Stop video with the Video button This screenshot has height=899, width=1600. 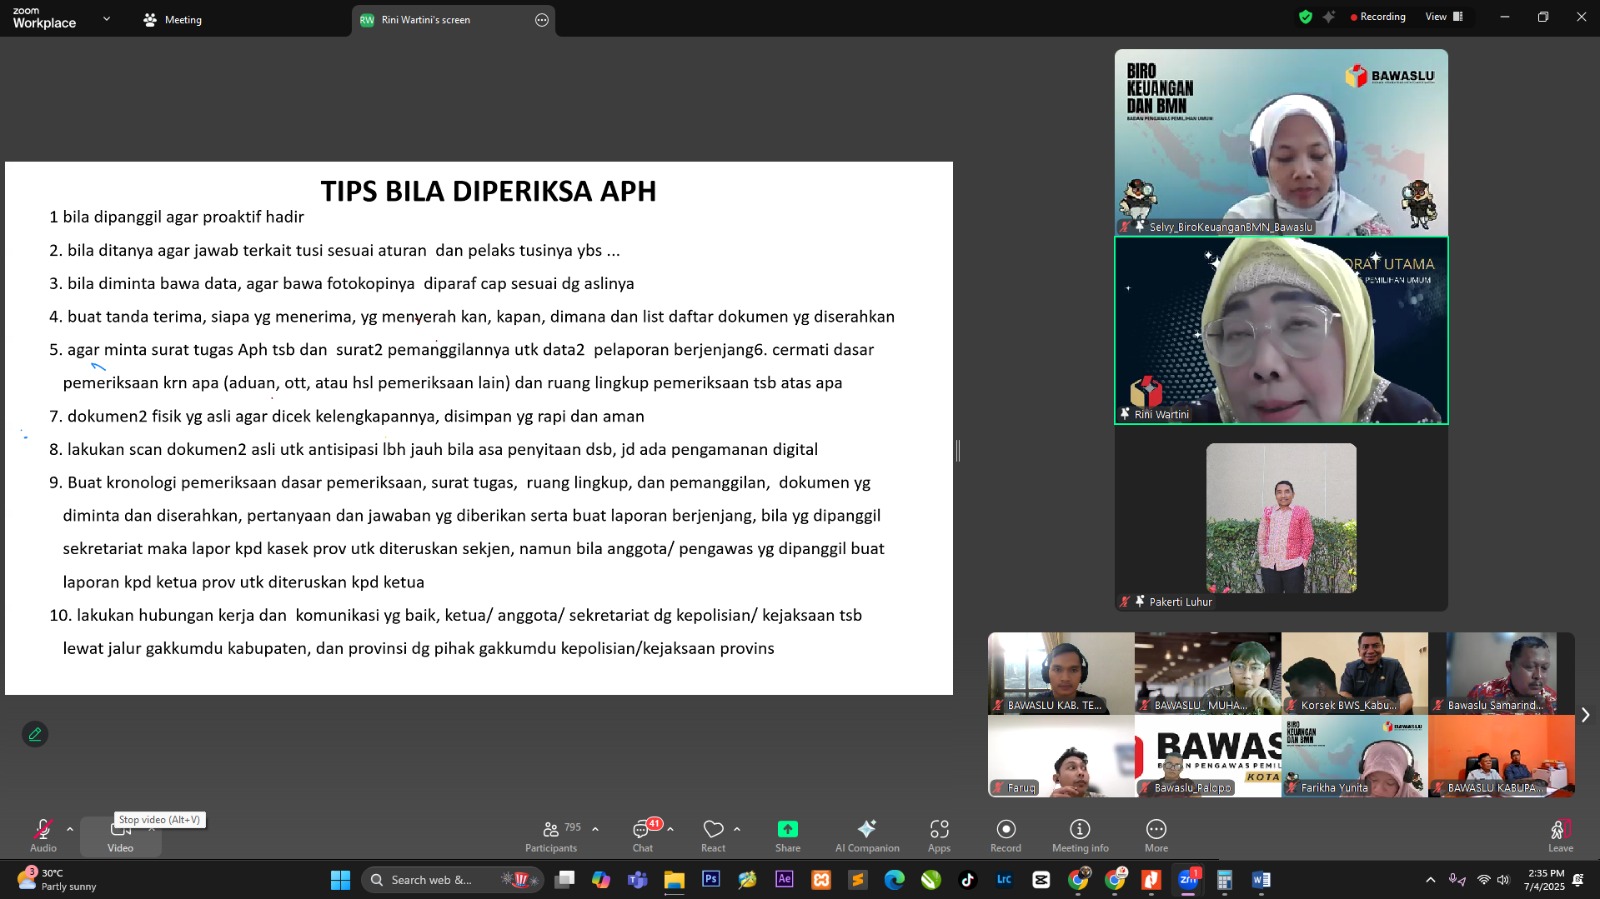click(121, 837)
